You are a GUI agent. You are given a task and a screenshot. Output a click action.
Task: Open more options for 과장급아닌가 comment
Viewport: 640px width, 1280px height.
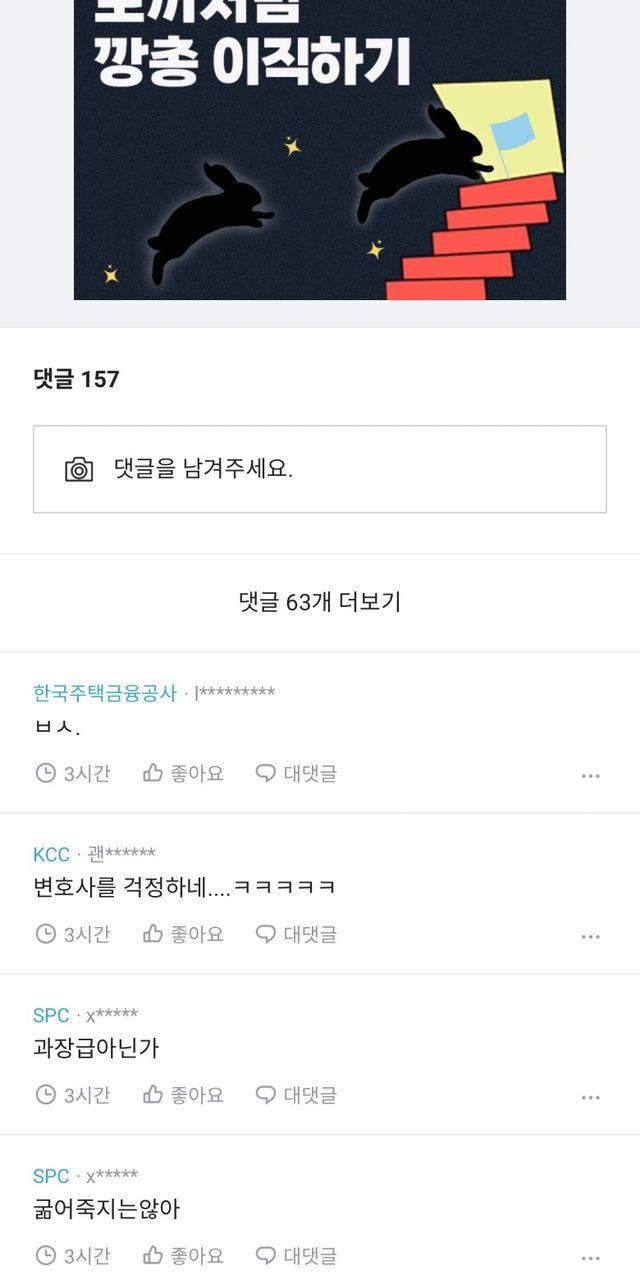point(591,1097)
